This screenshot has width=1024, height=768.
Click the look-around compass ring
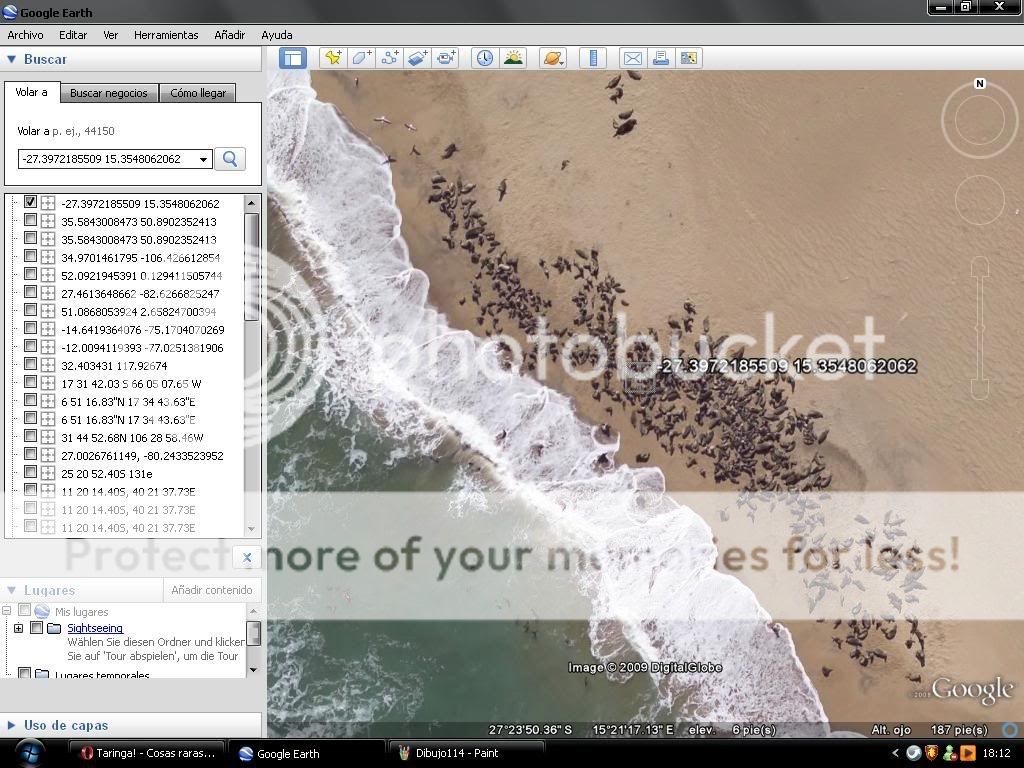[x=980, y=120]
